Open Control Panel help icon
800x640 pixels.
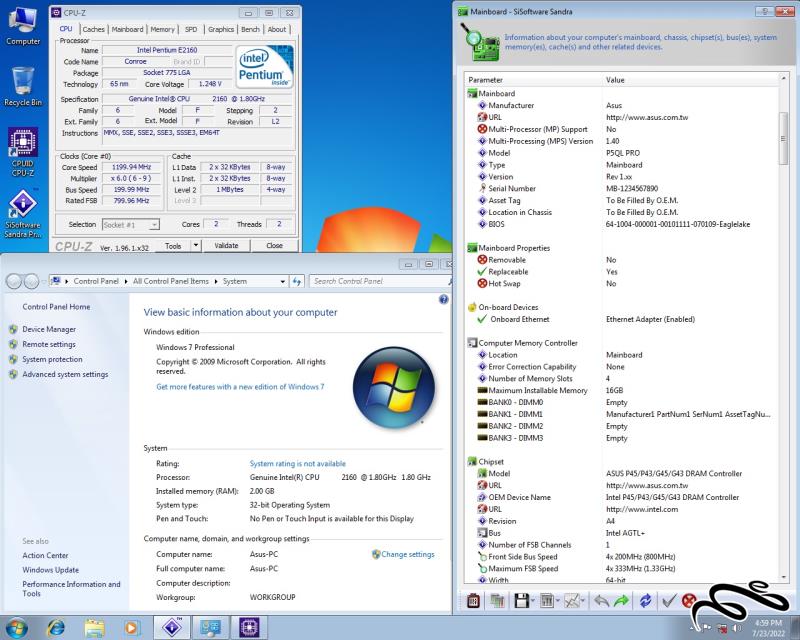[443, 300]
